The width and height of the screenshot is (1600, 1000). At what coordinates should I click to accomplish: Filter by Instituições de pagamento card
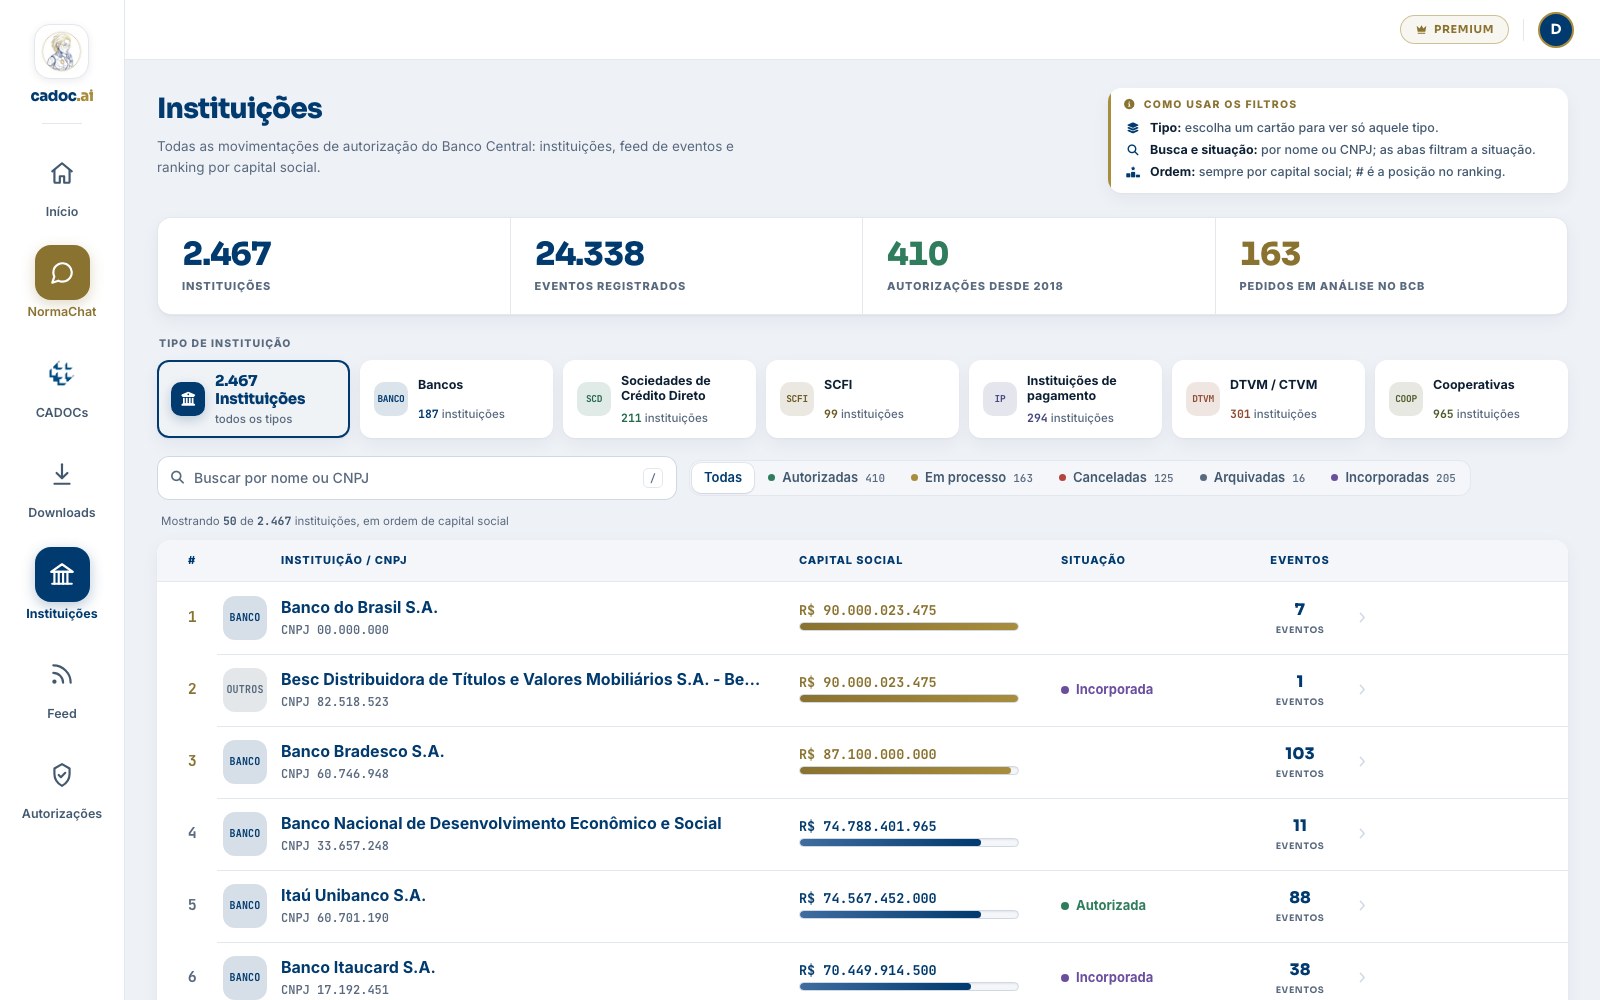[1065, 399]
